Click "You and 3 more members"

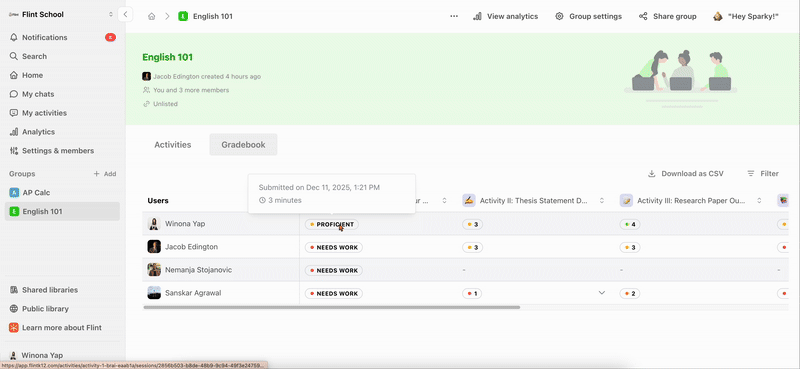[x=191, y=90]
